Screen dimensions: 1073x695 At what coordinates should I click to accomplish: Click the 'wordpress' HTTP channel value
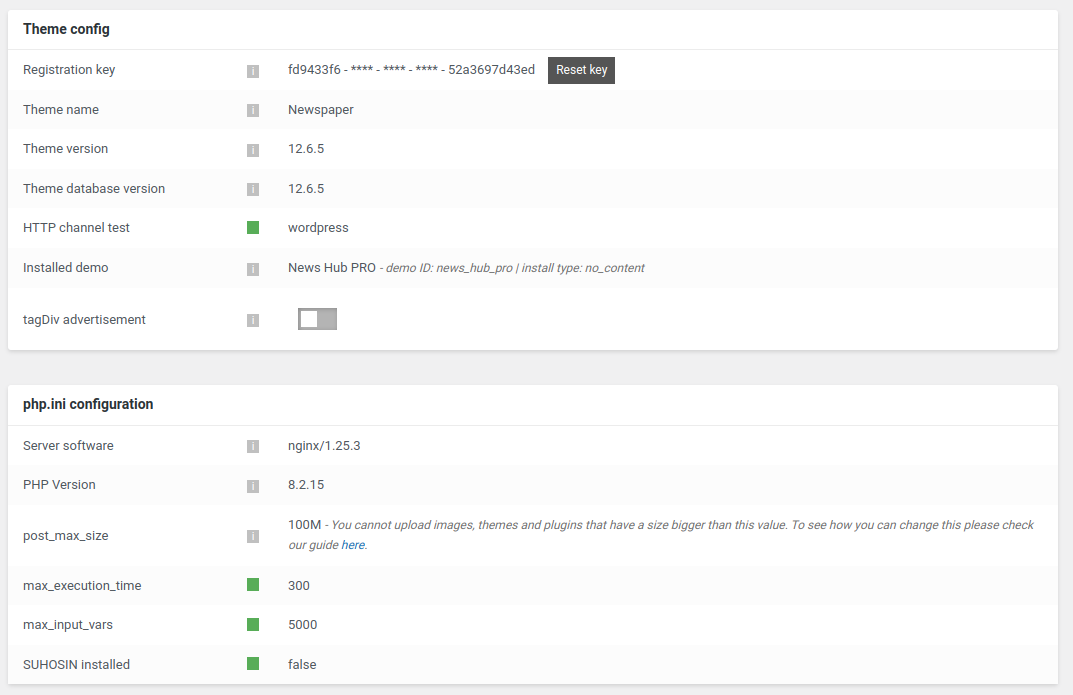(318, 228)
